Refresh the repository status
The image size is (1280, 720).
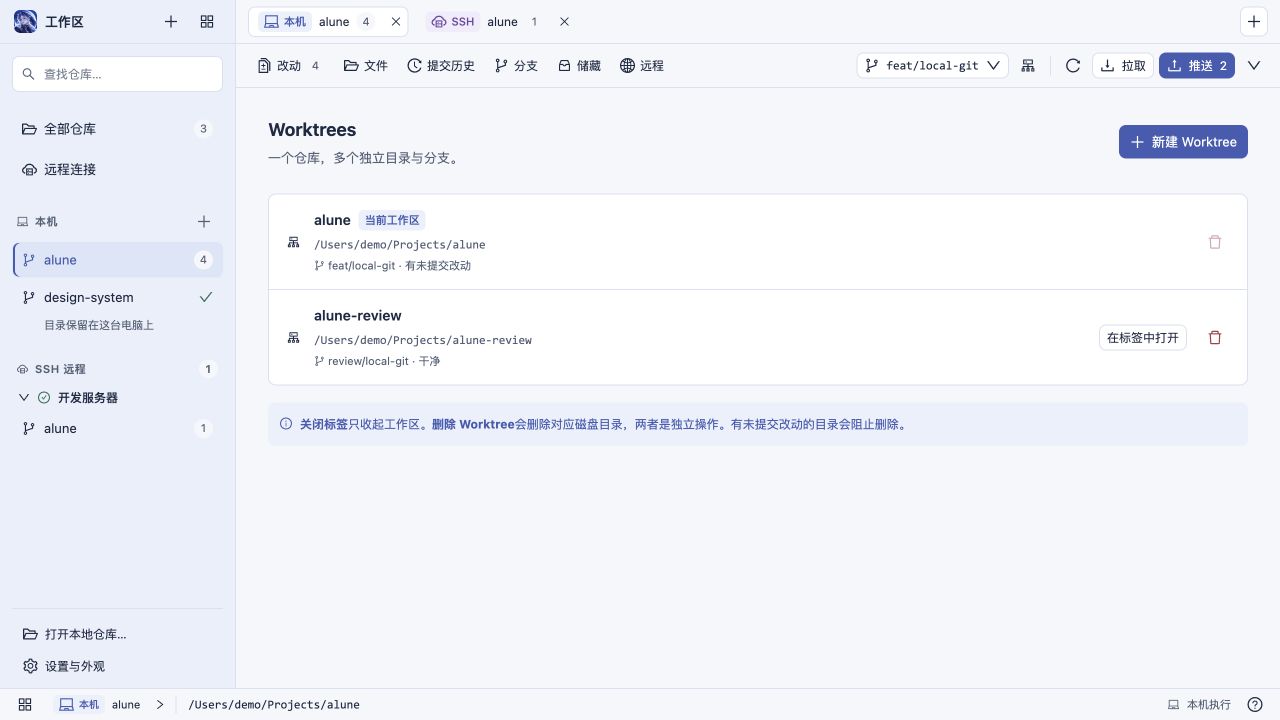pyautogui.click(x=1073, y=66)
